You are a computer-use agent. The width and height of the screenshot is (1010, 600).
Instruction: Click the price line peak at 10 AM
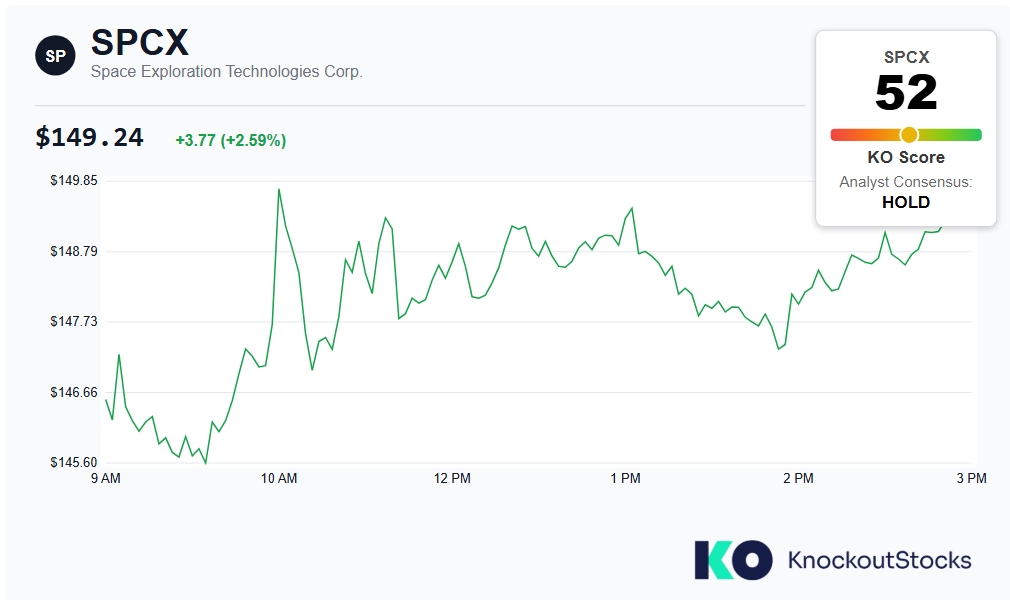(x=279, y=189)
